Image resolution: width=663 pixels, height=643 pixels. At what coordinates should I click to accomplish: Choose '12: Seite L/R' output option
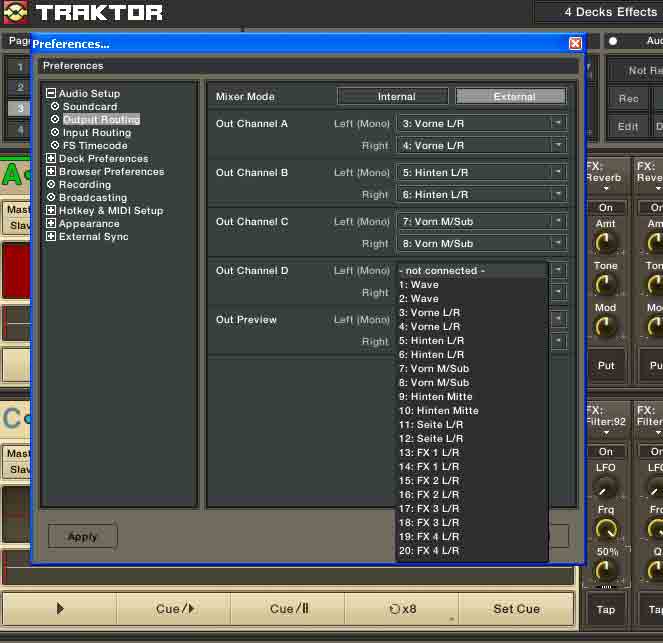pyautogui.click(x=472, y=438)
